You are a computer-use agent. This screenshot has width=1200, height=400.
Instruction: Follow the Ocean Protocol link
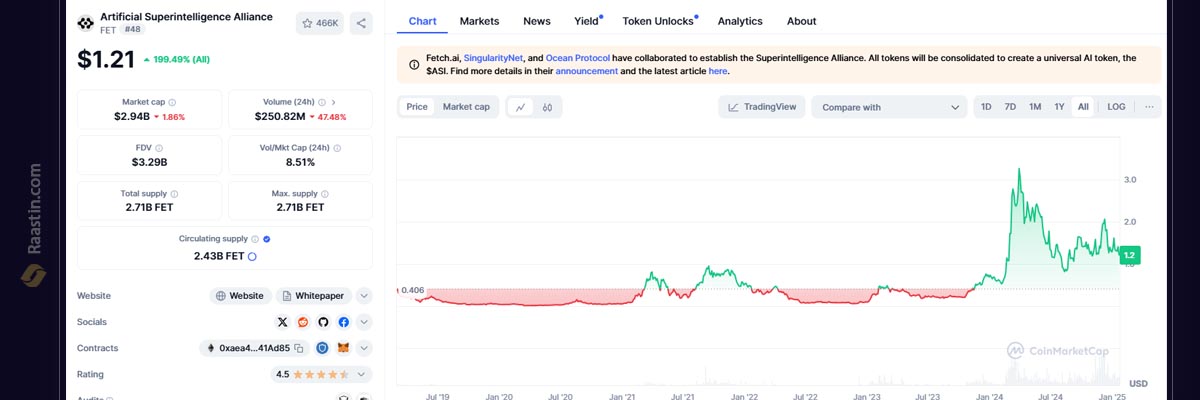pos(577,58)
